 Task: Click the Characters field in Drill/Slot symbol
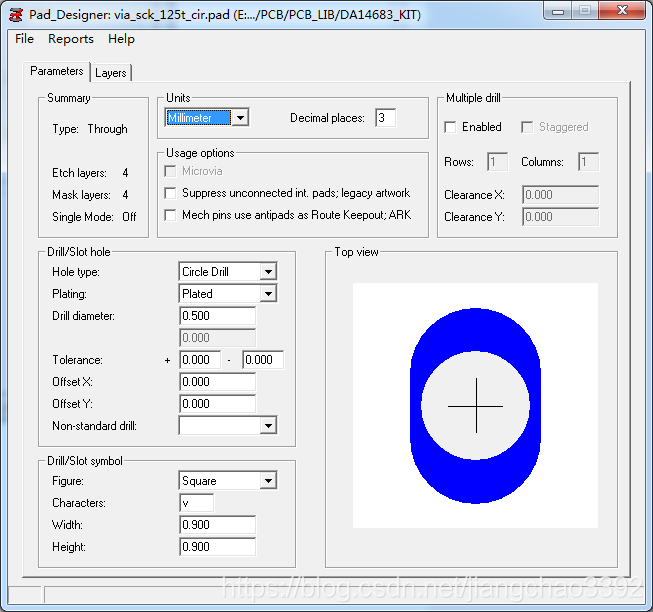[x=196, y=503]
